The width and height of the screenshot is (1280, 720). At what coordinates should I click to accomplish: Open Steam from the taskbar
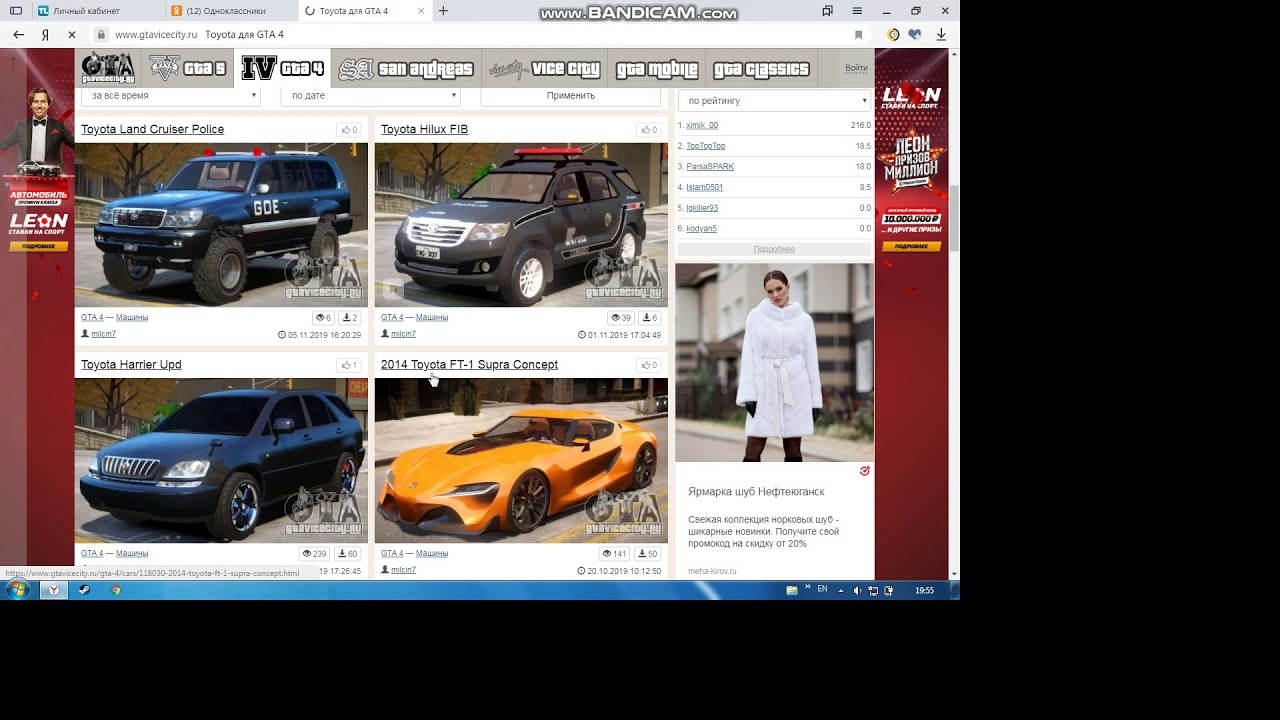click(x=84, y=590)
